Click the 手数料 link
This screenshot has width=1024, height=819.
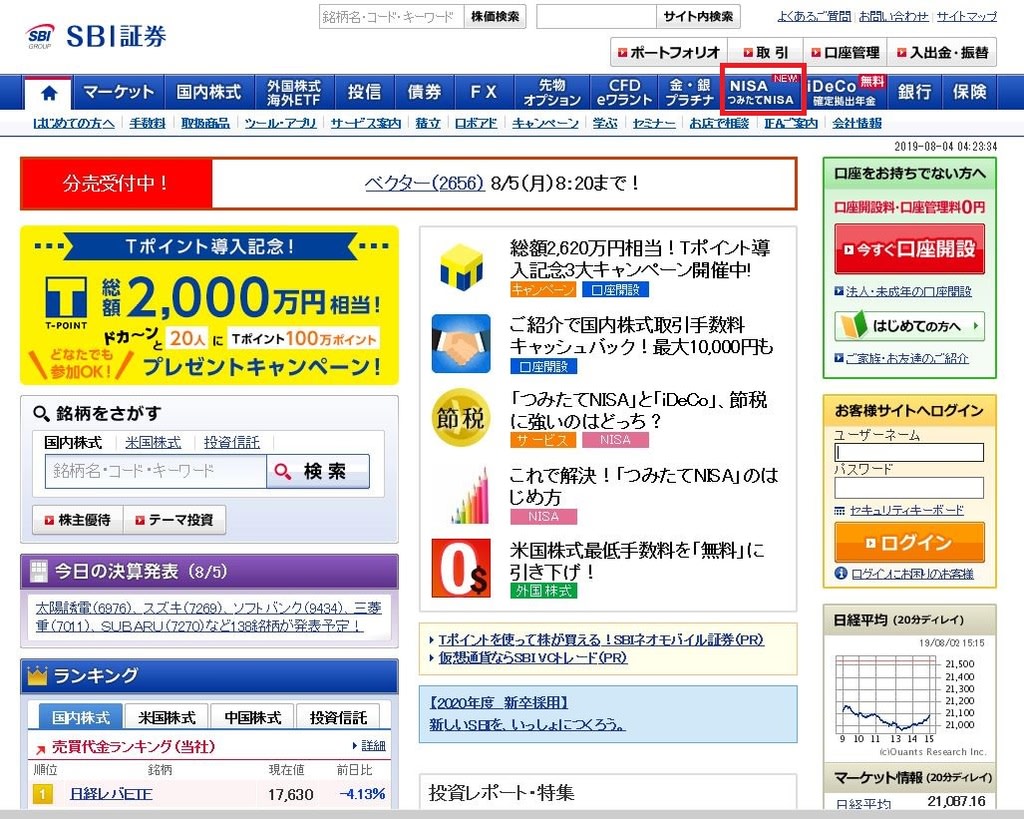[x=148, y=123]
